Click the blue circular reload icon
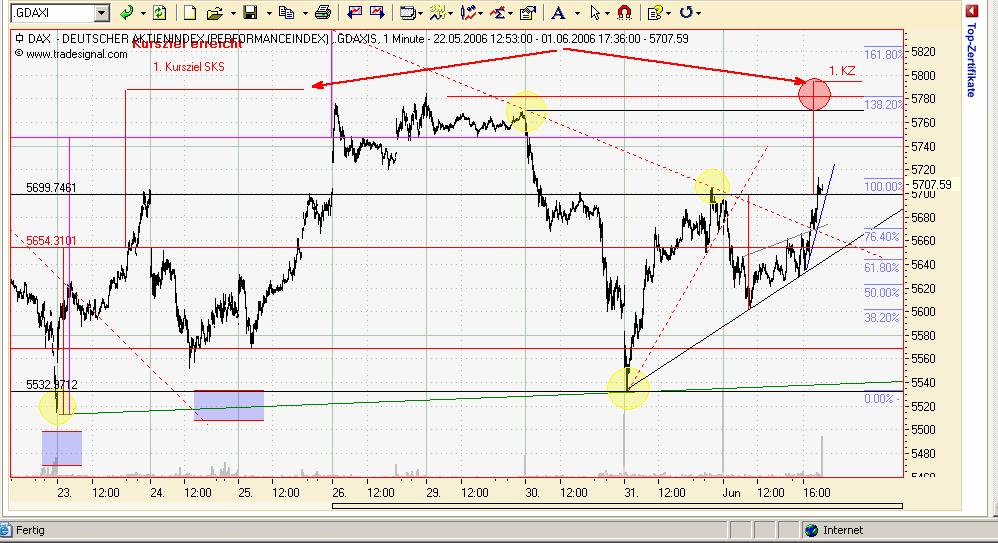This screenshot has height=543, width=998. tap(685, 12)
